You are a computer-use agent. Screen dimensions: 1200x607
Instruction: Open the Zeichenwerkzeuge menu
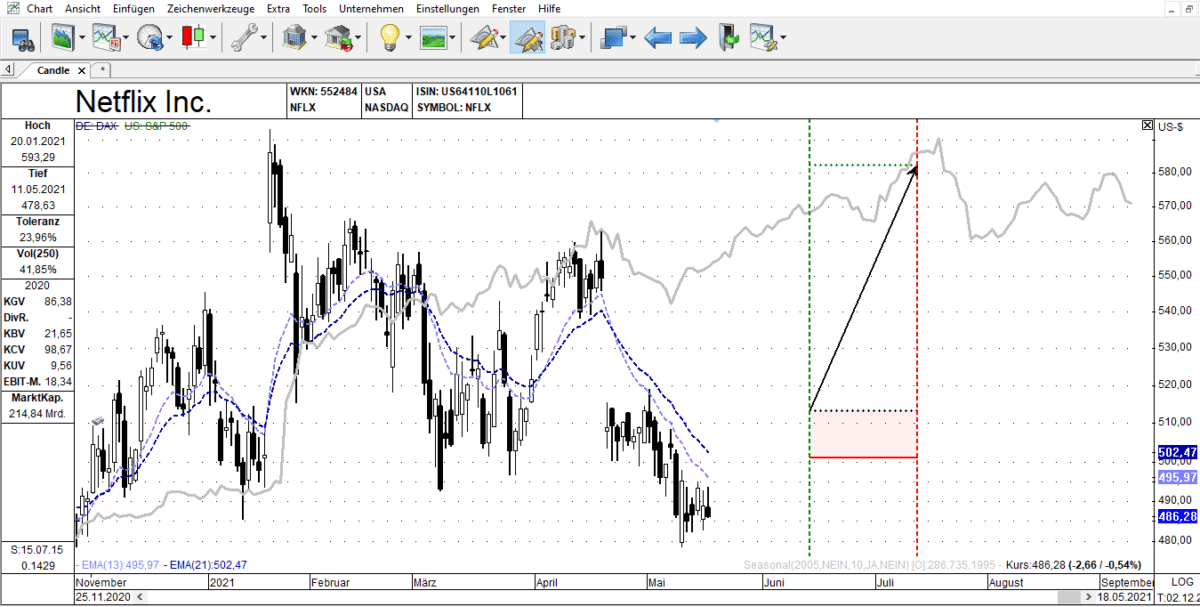coord(211,8)
